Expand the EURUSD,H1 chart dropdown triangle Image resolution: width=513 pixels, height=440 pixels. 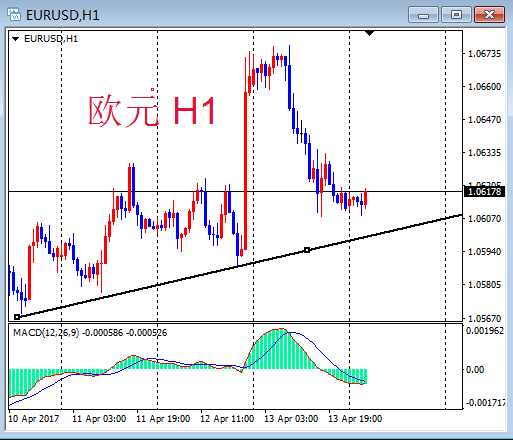tap(15, 39)
